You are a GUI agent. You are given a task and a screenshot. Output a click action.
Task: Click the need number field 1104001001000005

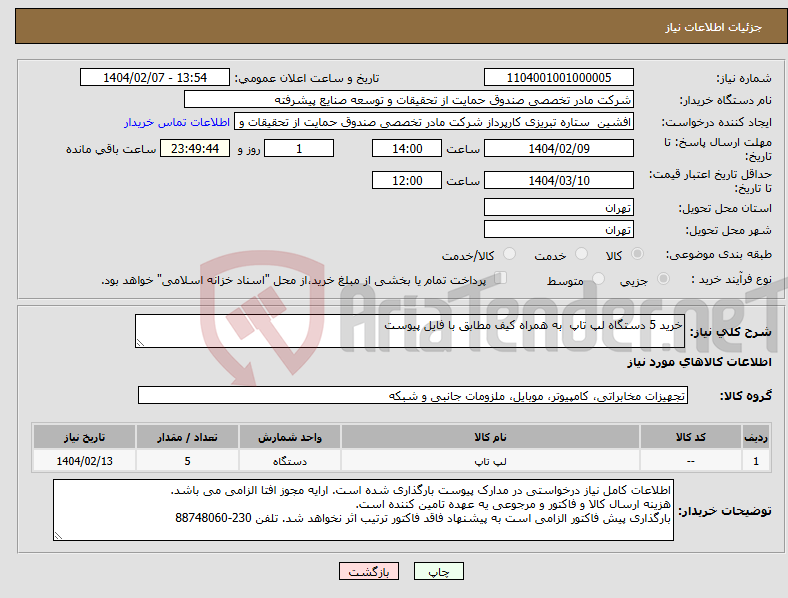(x=558, y=78)
